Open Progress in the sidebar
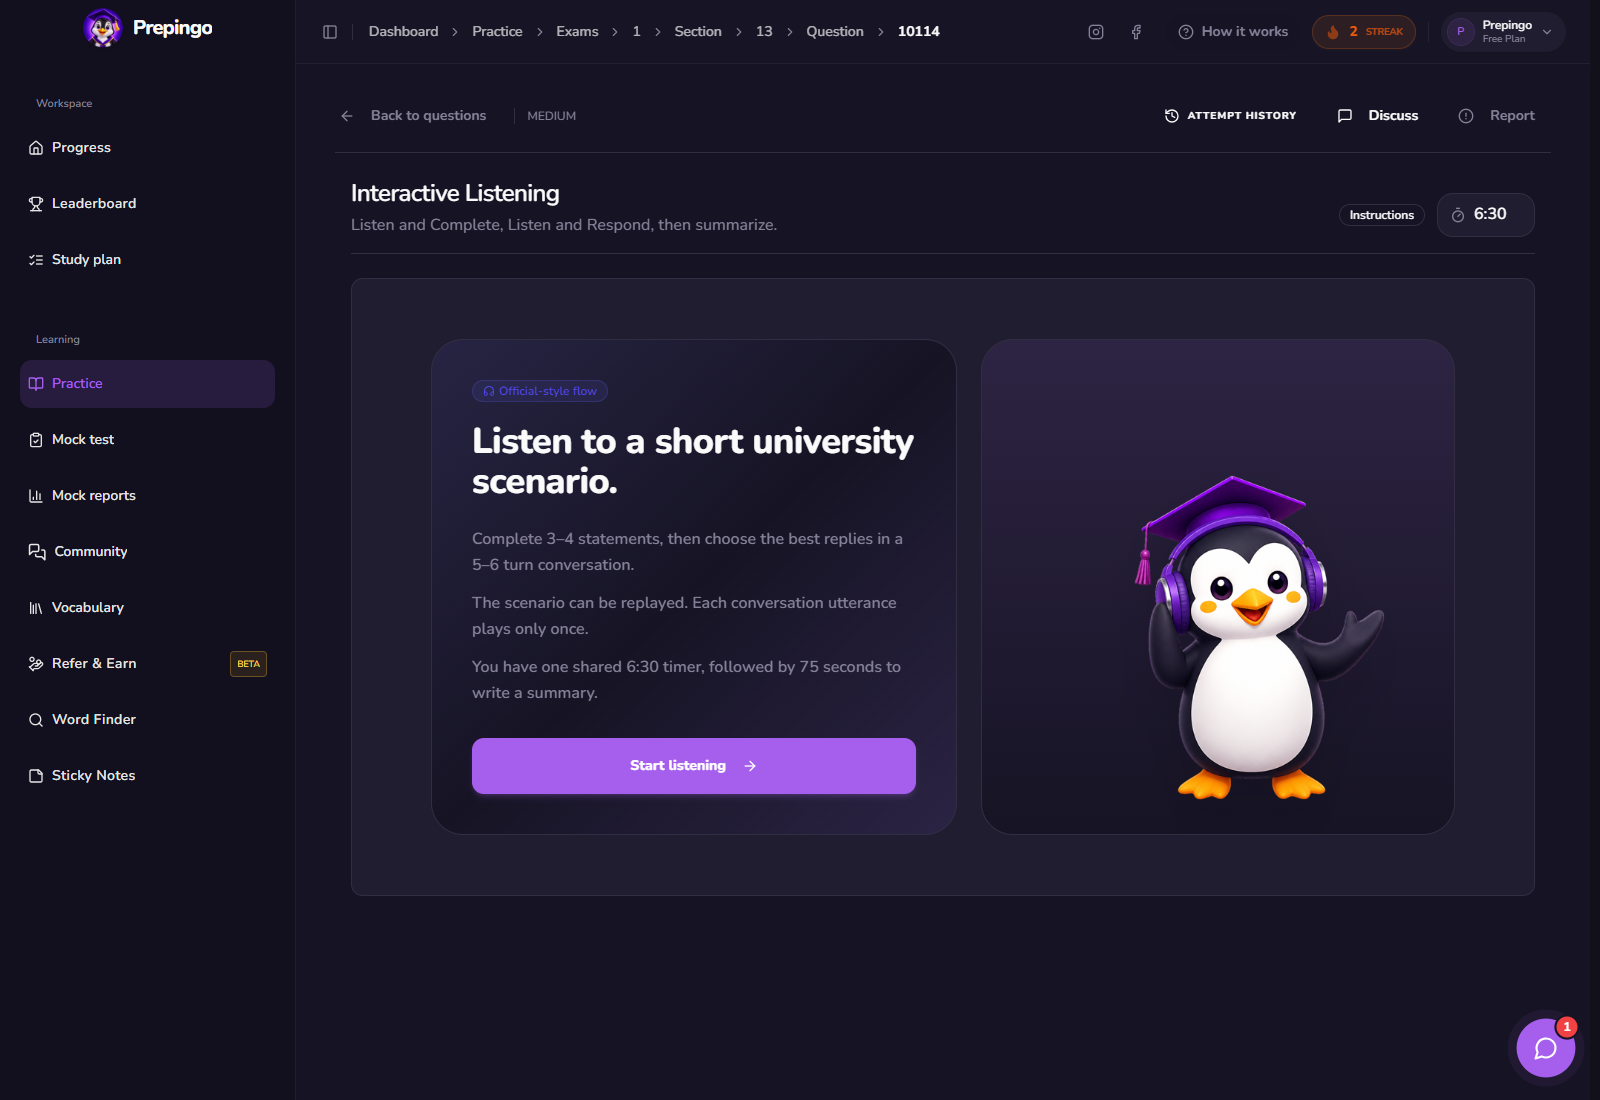 click(147, 148)
